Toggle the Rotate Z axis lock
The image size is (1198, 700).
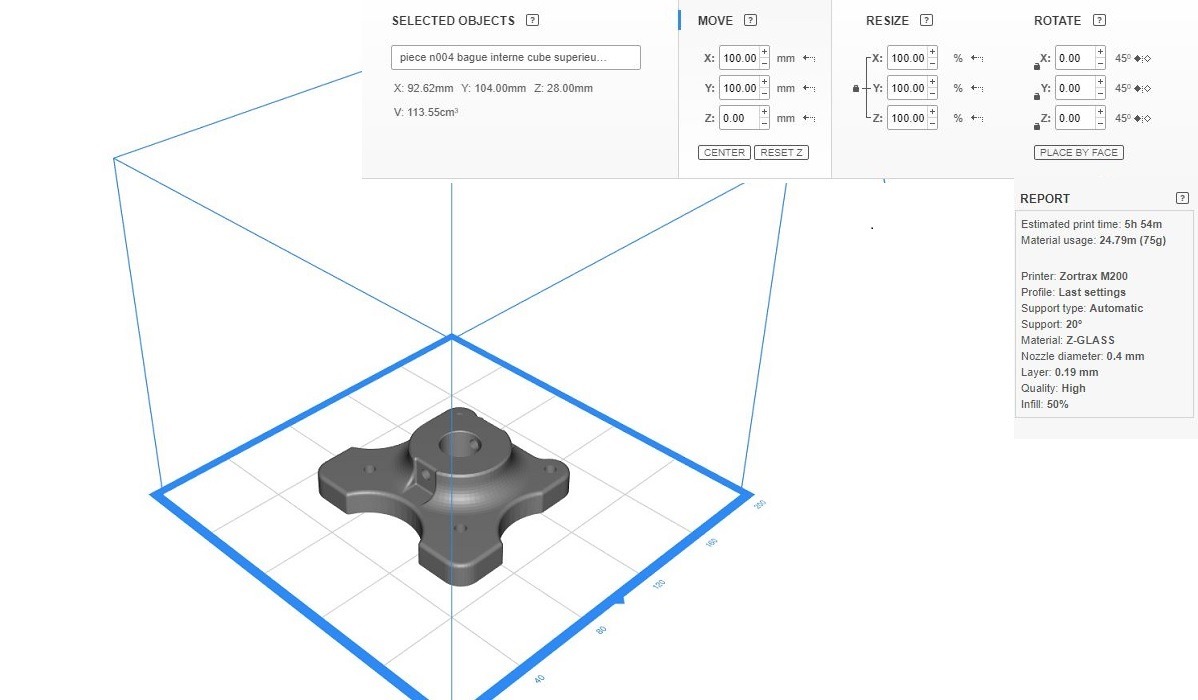1037,126
